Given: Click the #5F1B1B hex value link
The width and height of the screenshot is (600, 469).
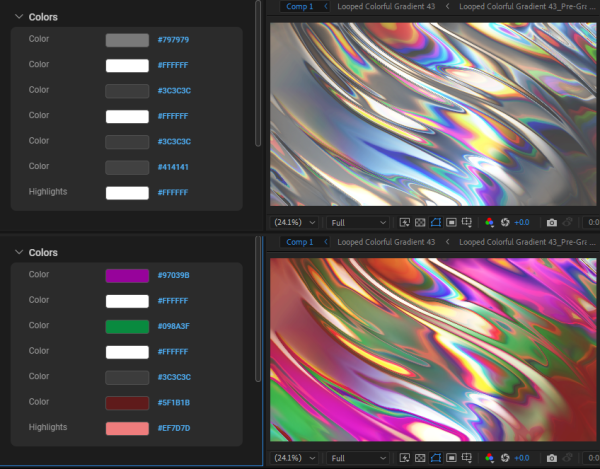Looking at the screenshot, I should 174,403.
